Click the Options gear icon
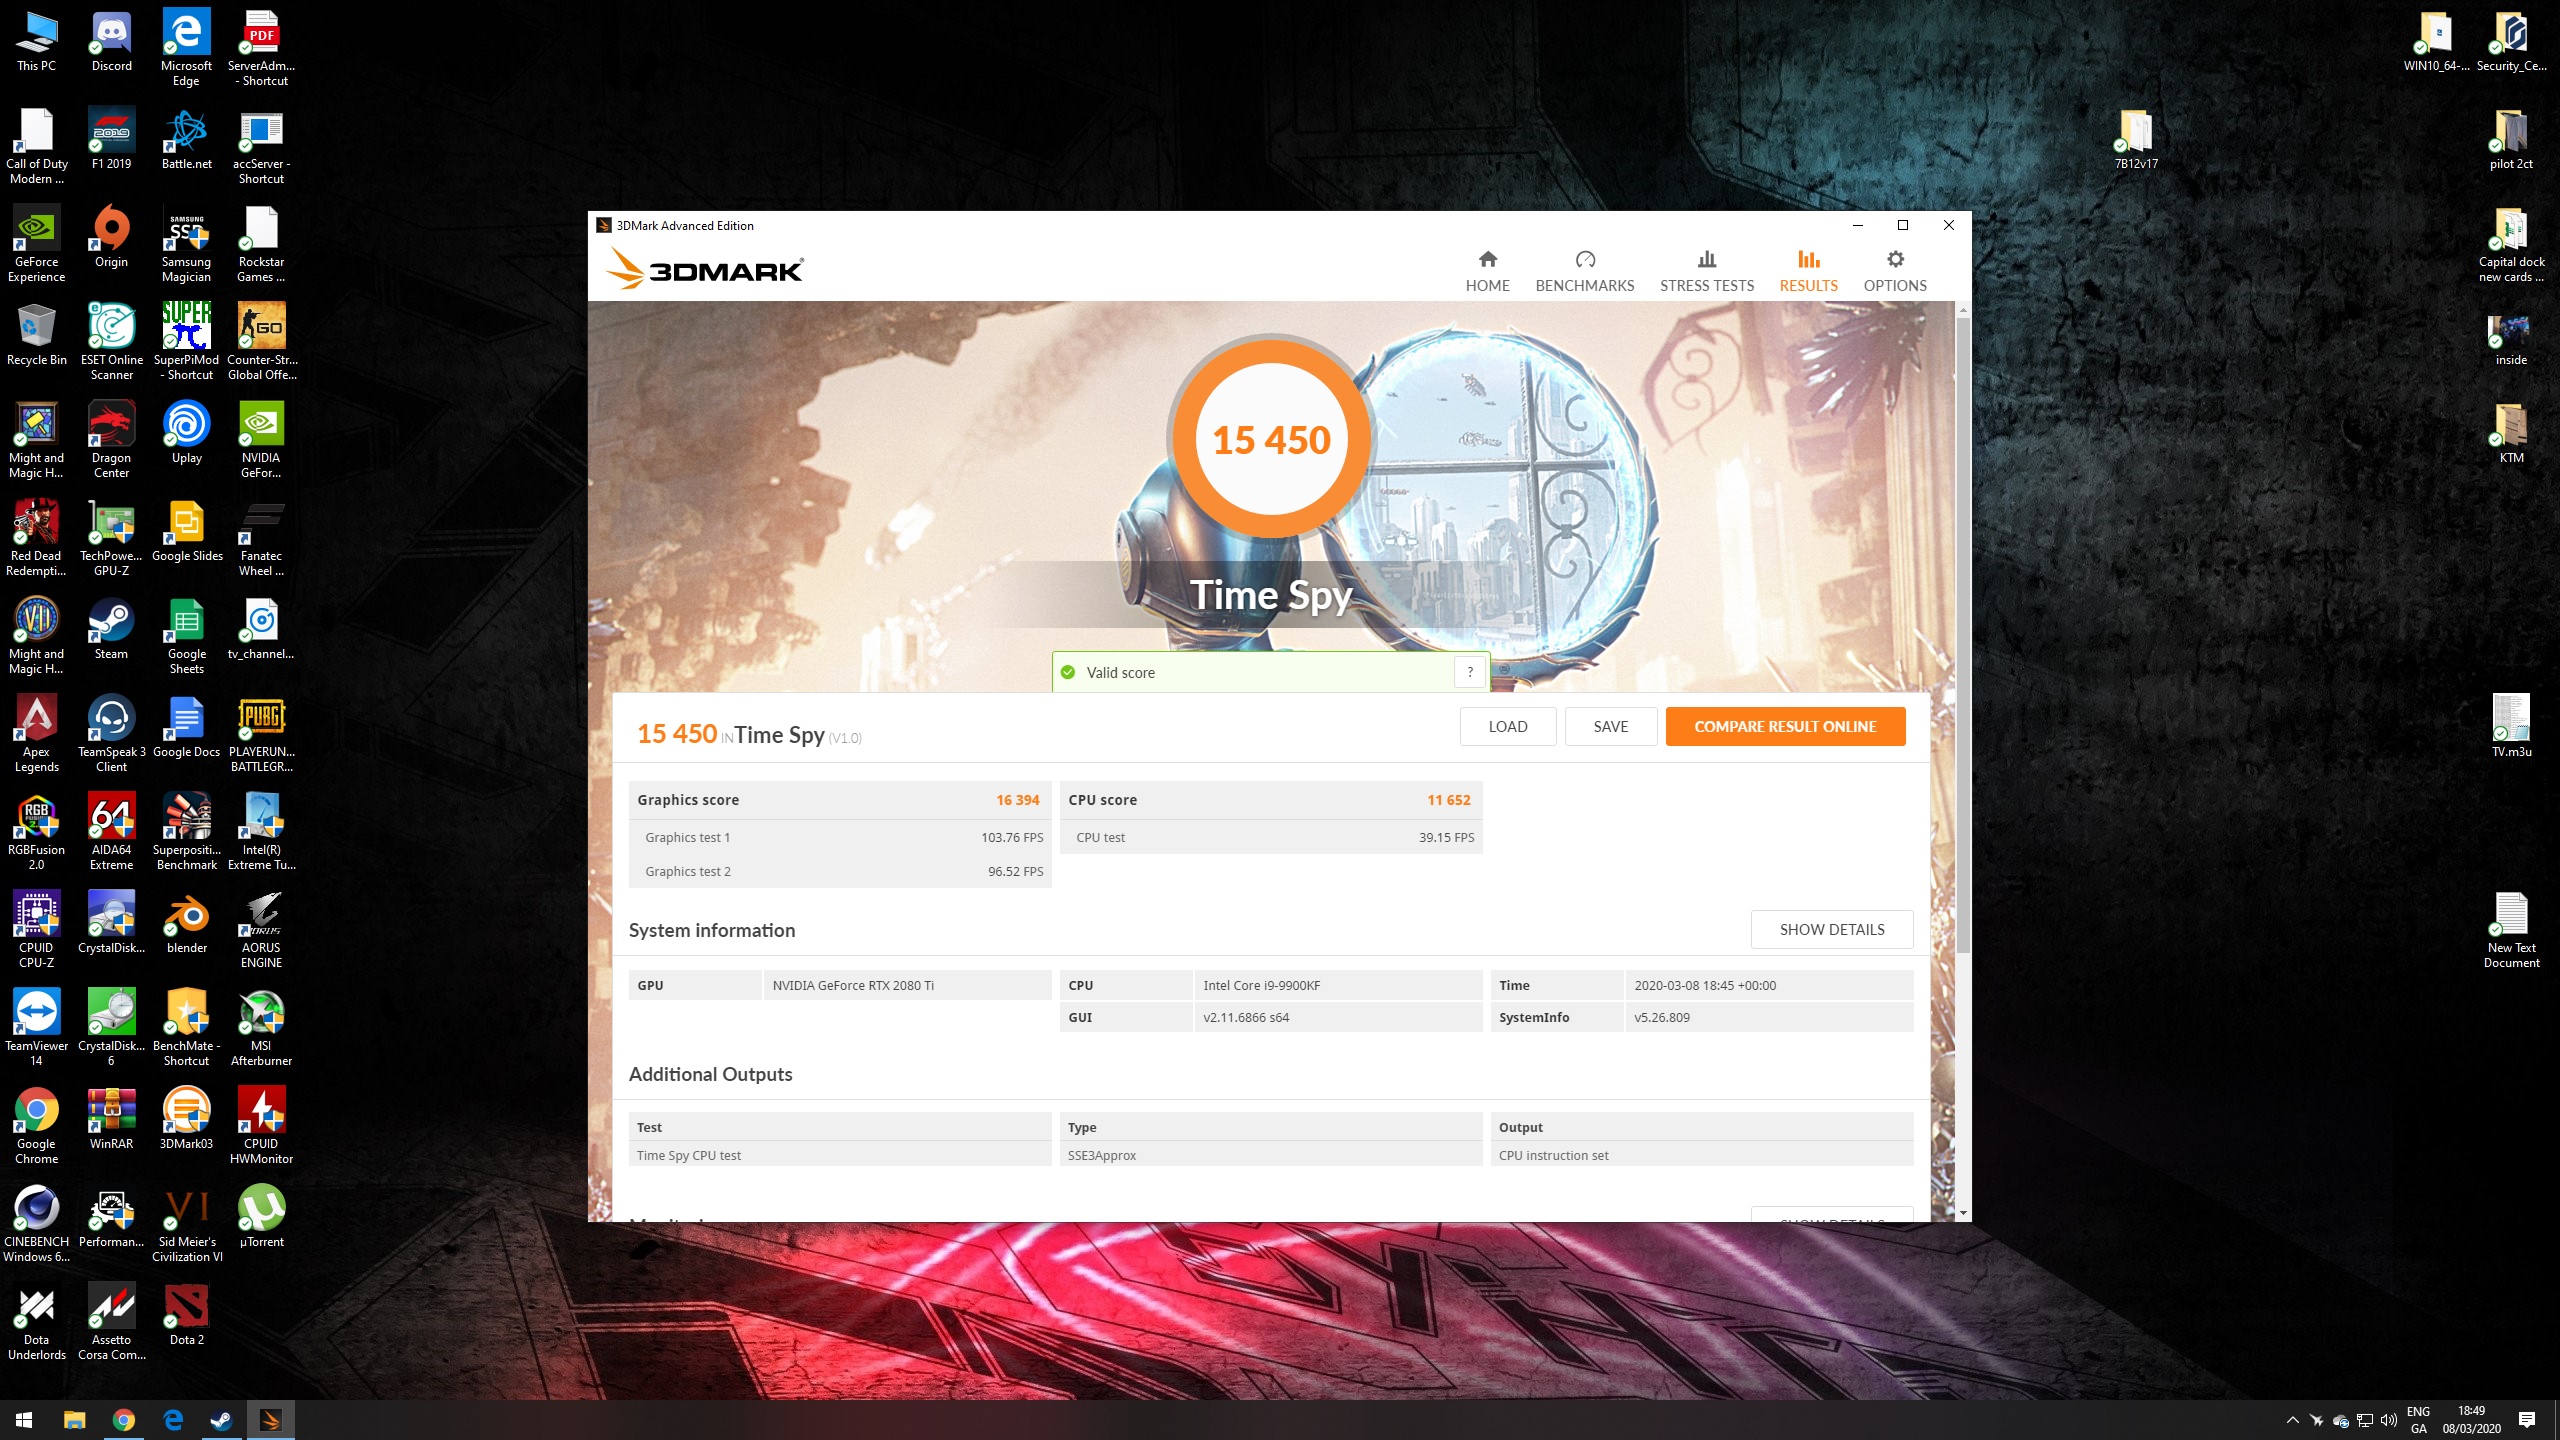2560x1440 pixels. (x=1895, y=260)
